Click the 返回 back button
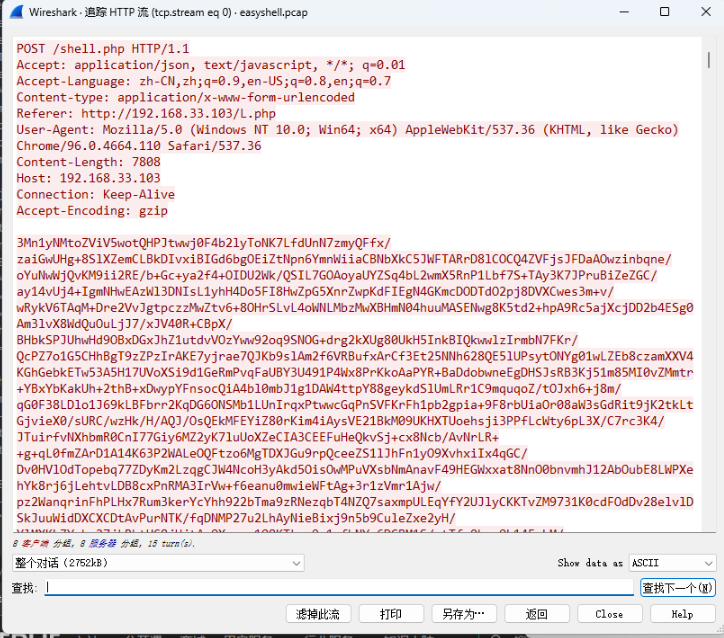Viewport: 724px width, 638px height. click(537, 614)
